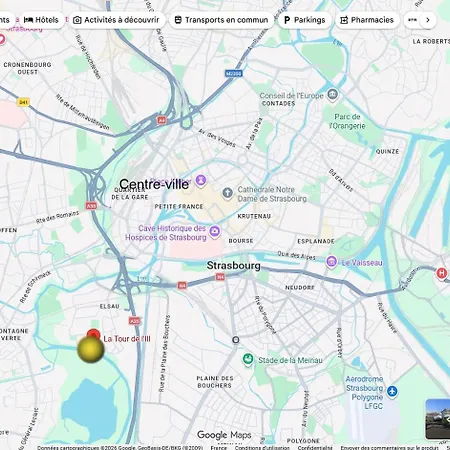This screenshot has height=450, width=450.
Task: Select the transit station icon near Plaine des Bouchers
Action: click(236, 340)
